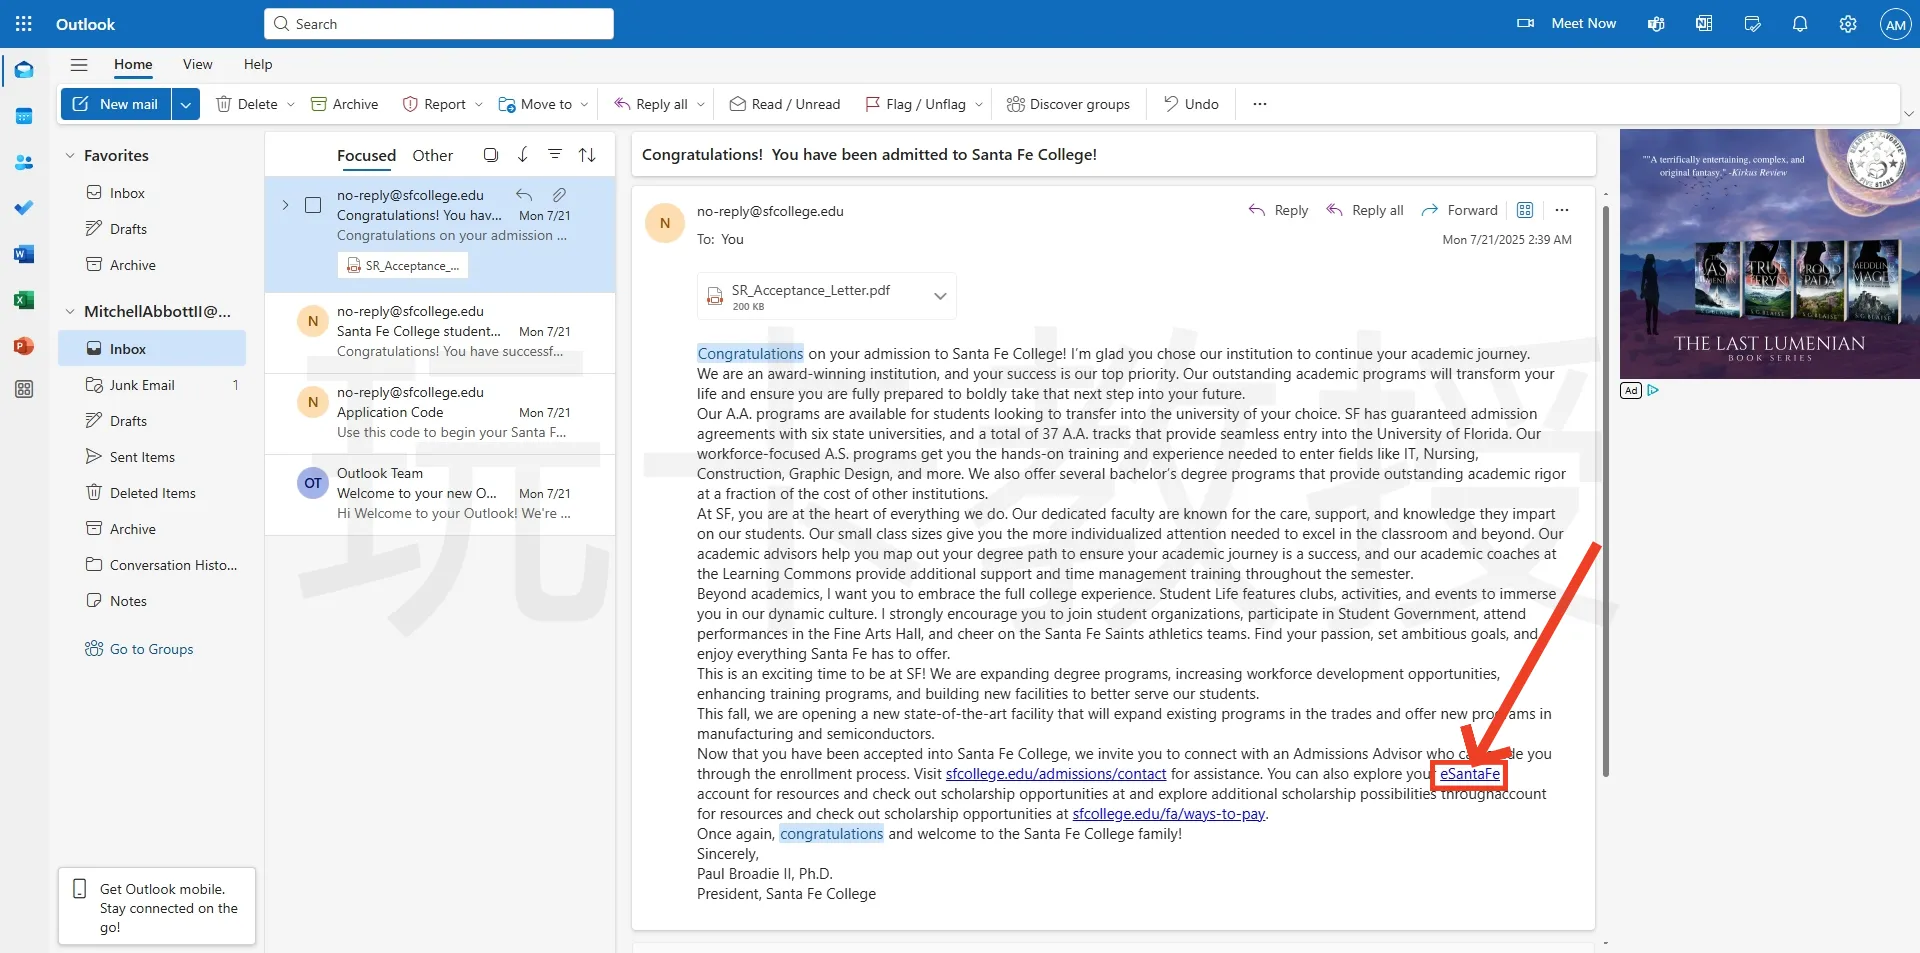This screenshot has width=1920, height=953.
Task: Open the Settings gear icon
Action: 1847,24
